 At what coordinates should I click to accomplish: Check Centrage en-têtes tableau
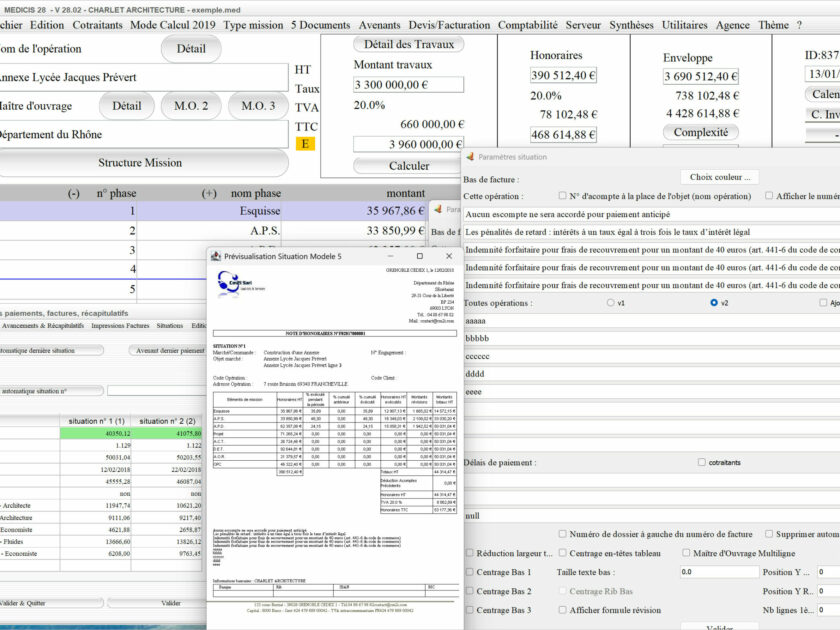tap(562, 552)
